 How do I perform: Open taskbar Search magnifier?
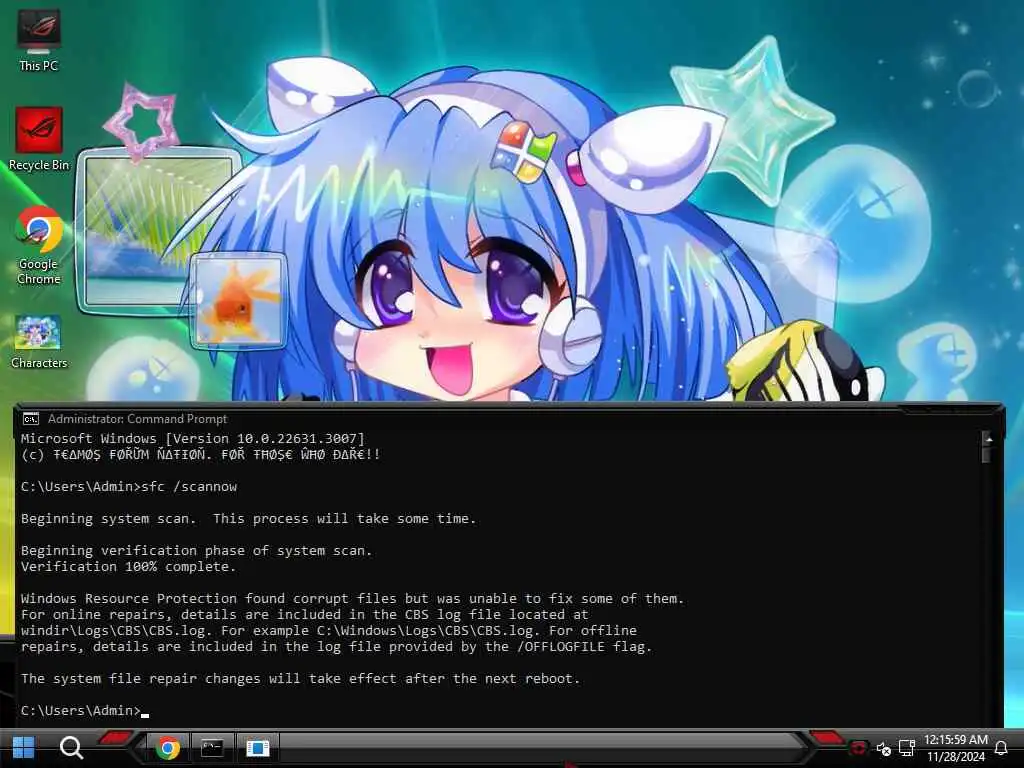[x=71, y=748]
